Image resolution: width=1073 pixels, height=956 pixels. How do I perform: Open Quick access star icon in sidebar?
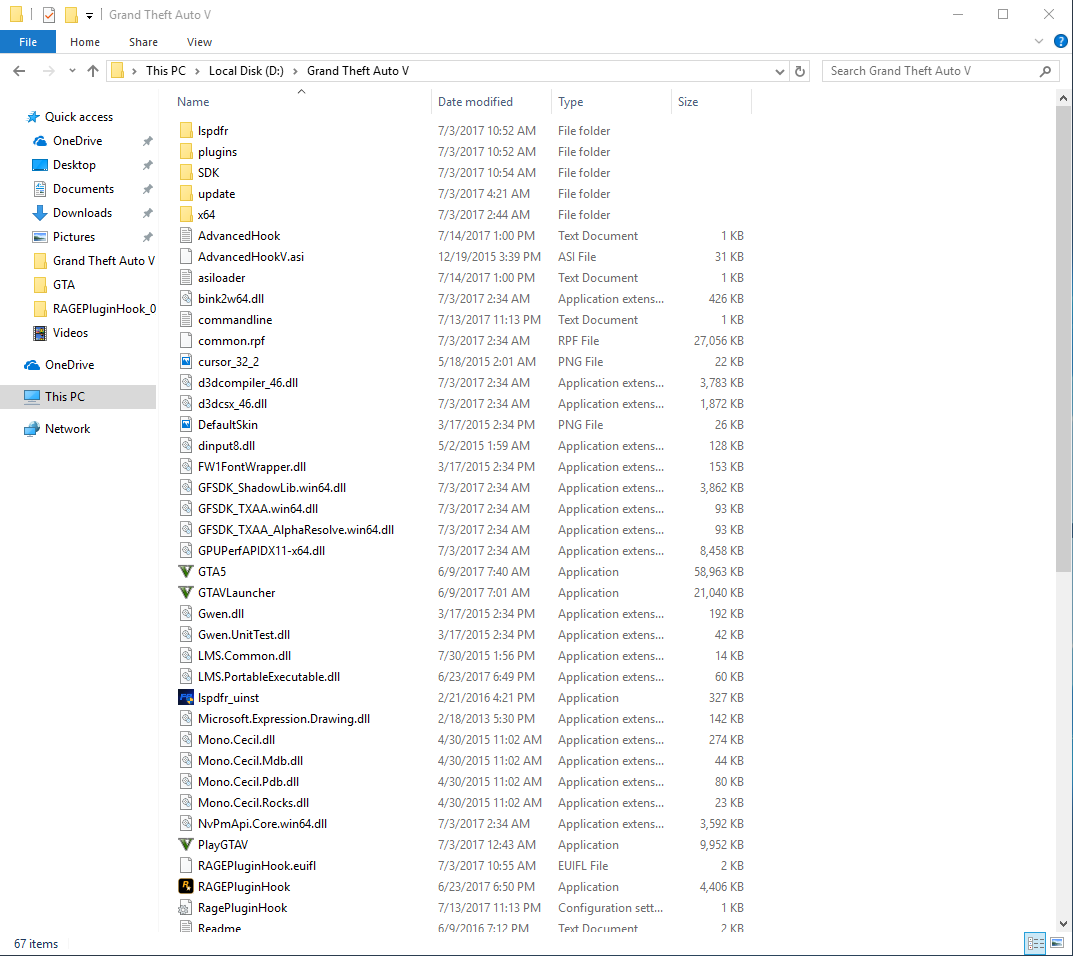pos(33,117)
